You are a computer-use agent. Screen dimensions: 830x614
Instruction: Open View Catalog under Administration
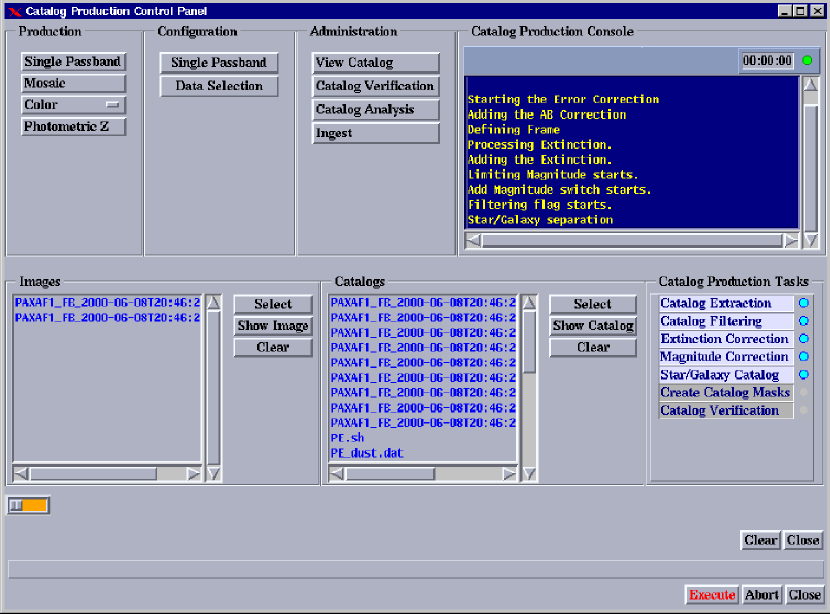(375, 62)
